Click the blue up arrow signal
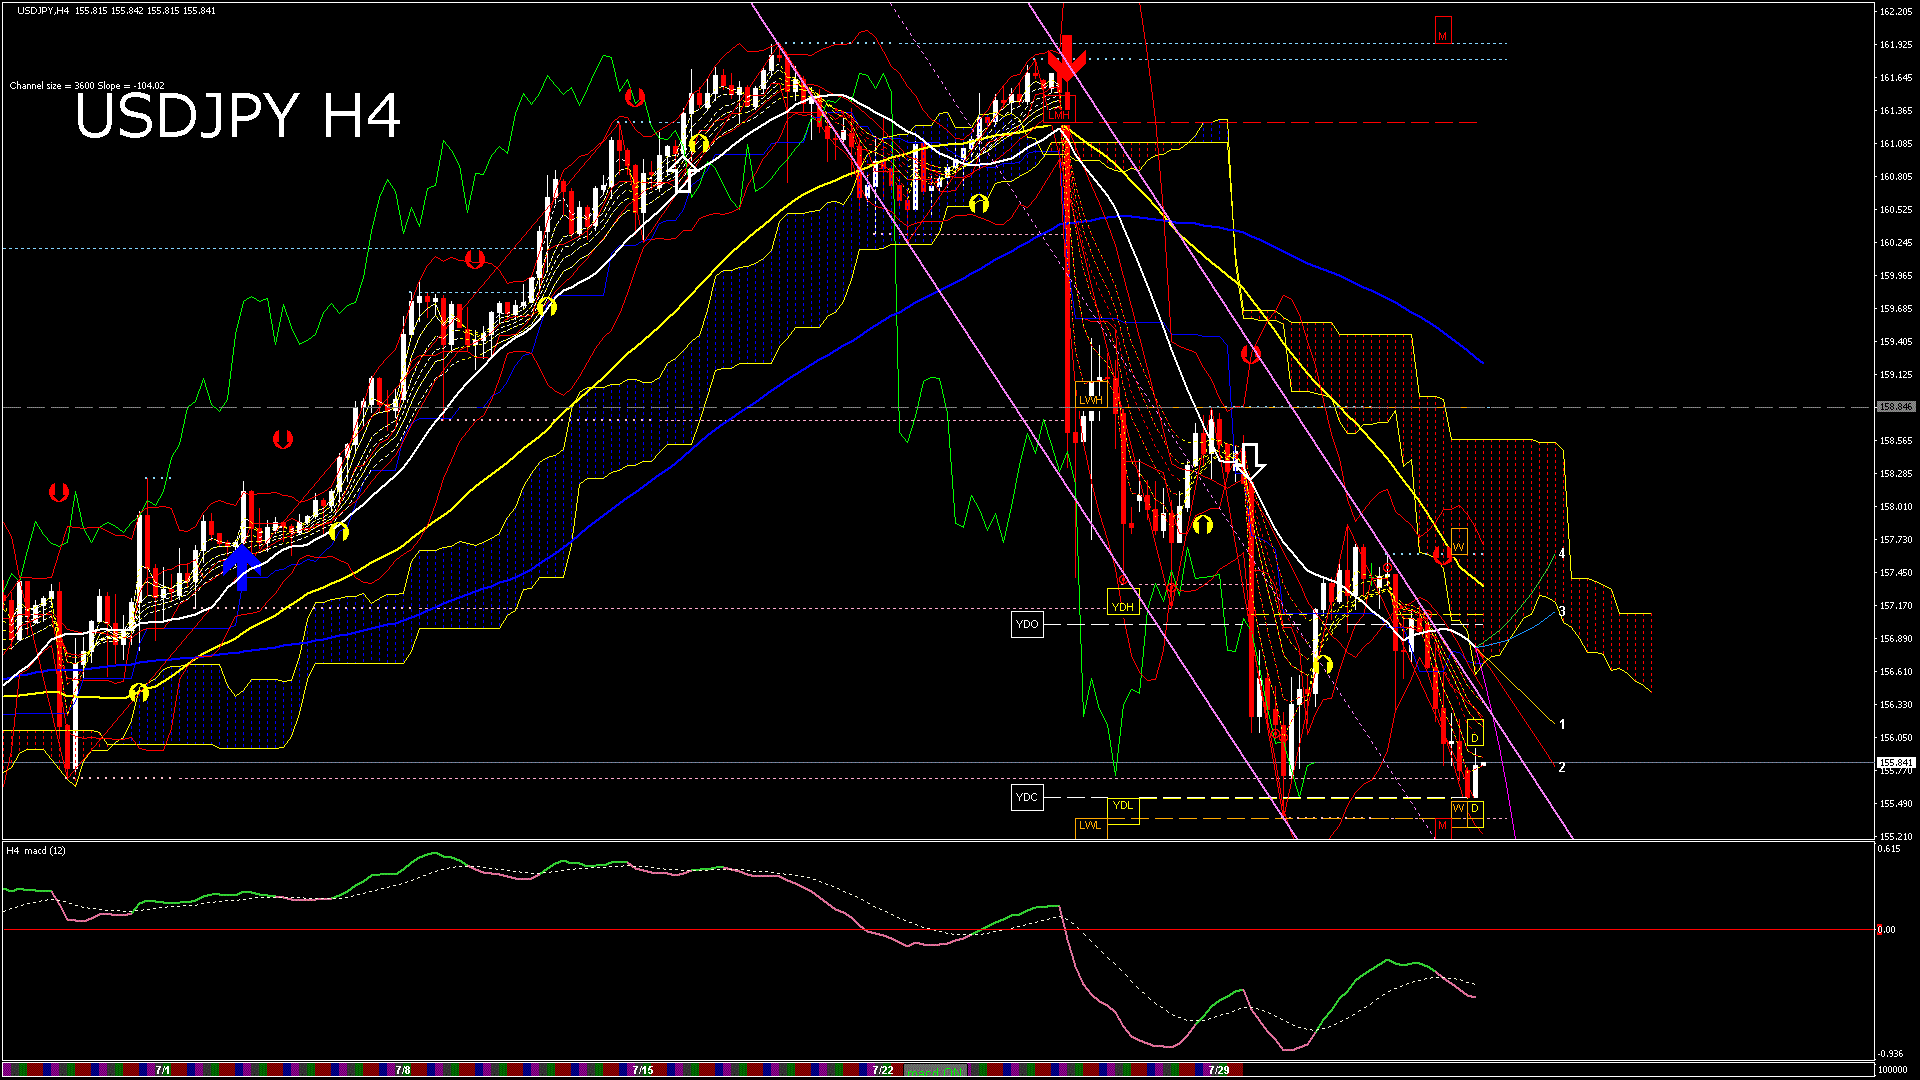 (241, 567)
